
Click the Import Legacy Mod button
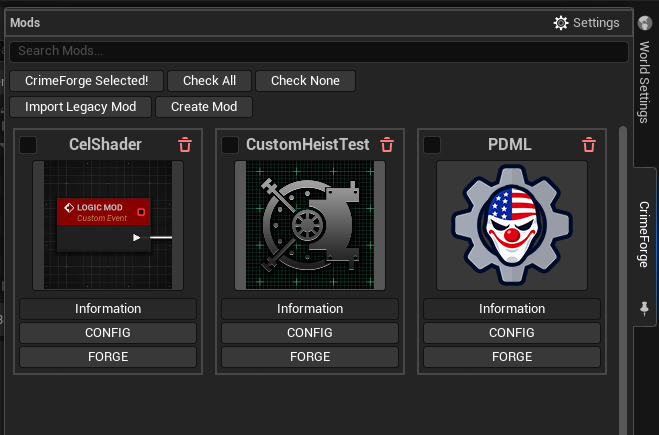click(80, 107)
